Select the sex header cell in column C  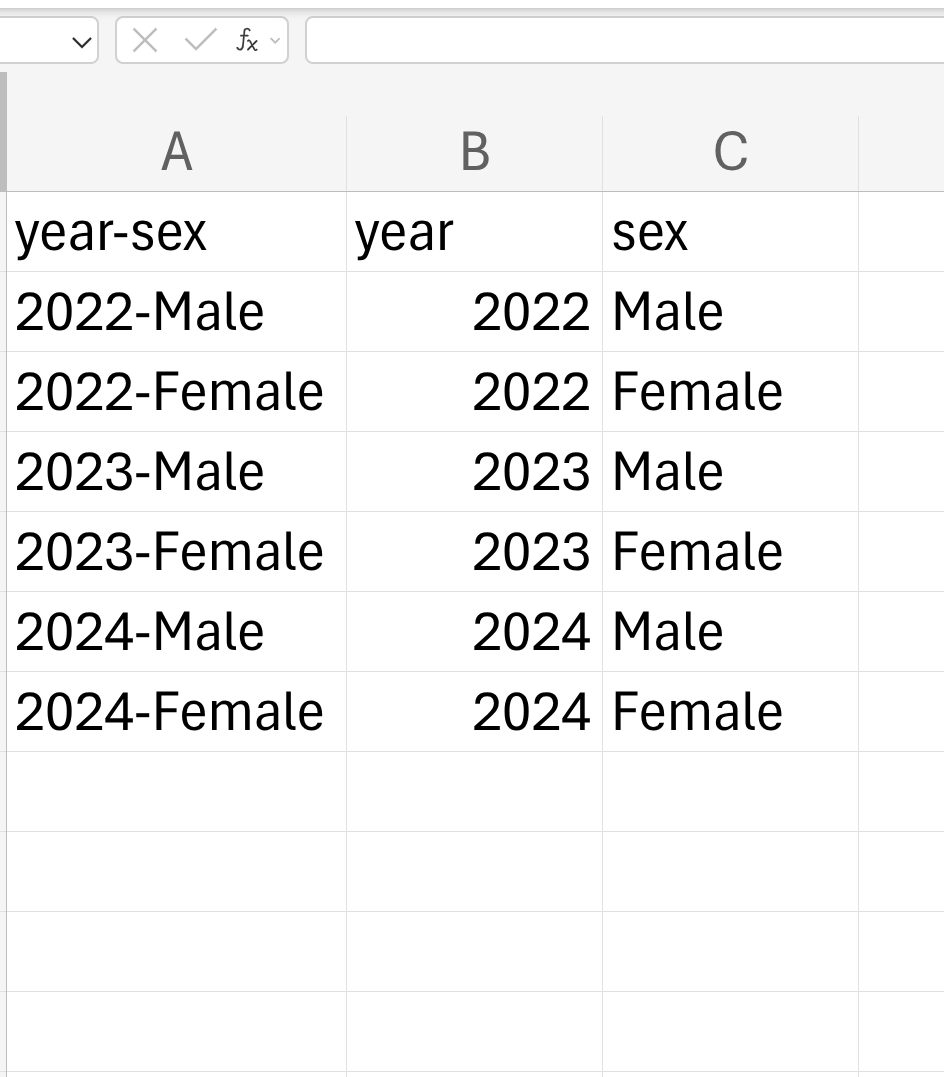(x=730, y=232)
